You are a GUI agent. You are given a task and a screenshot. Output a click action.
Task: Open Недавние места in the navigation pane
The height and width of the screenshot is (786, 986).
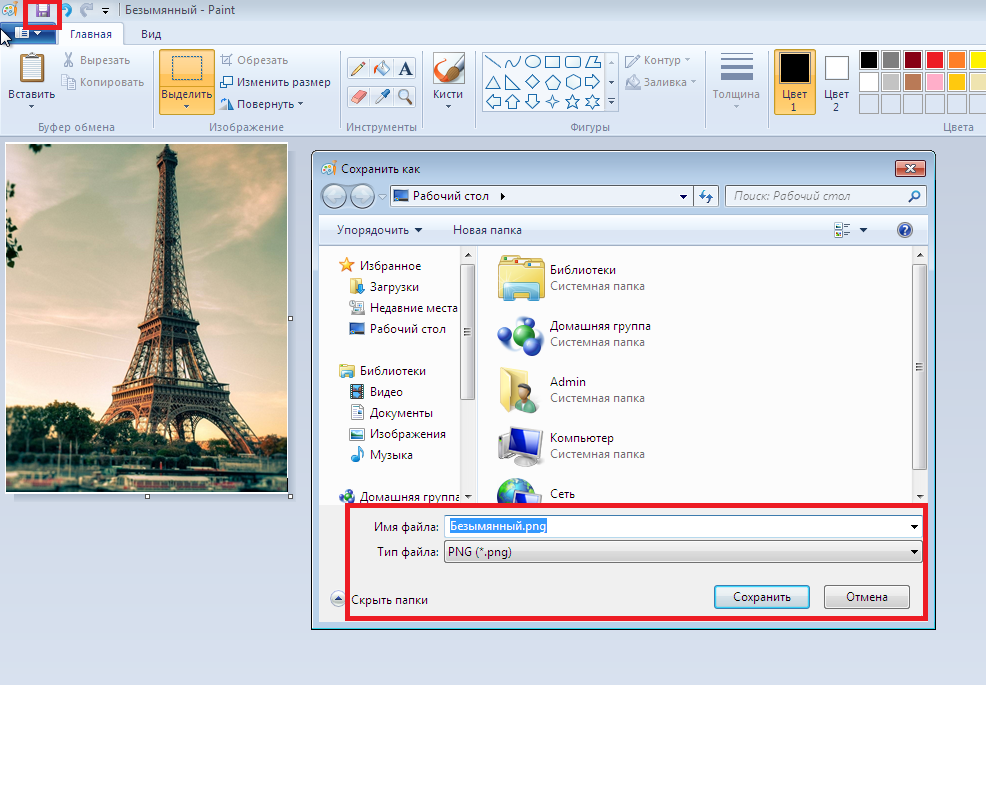pyautogui.click(x=403, y=308)
